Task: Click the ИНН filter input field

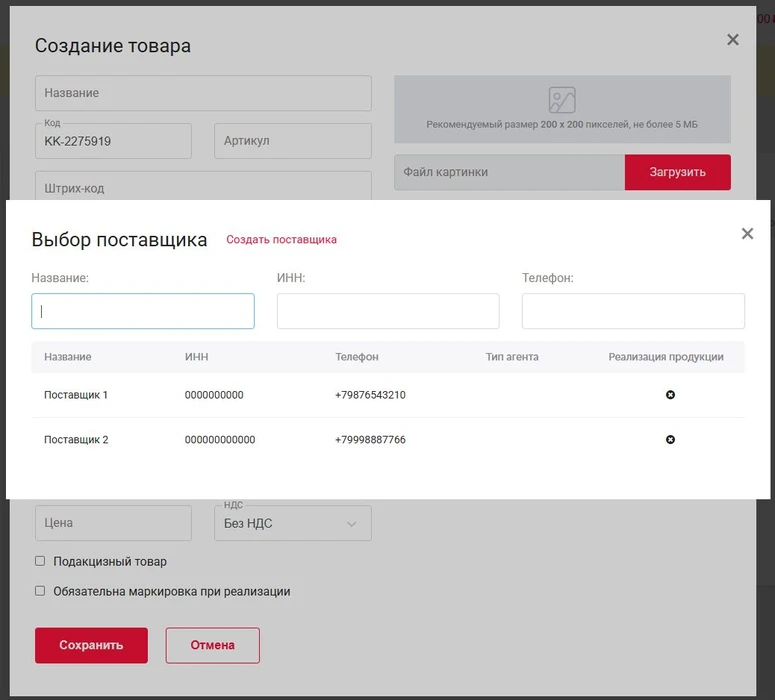Action: 388,311
